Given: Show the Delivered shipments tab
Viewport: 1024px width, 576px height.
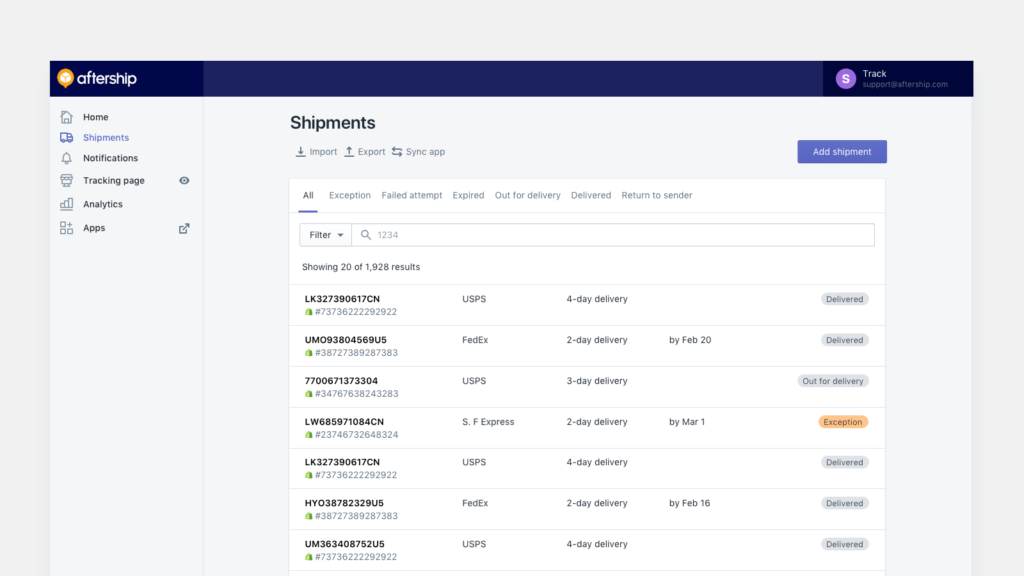Looking at the screenshot, I should tap(590, 196).
